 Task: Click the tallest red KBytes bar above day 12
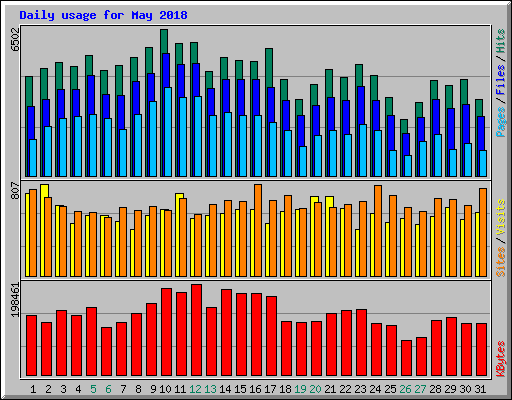coord(197,330)
